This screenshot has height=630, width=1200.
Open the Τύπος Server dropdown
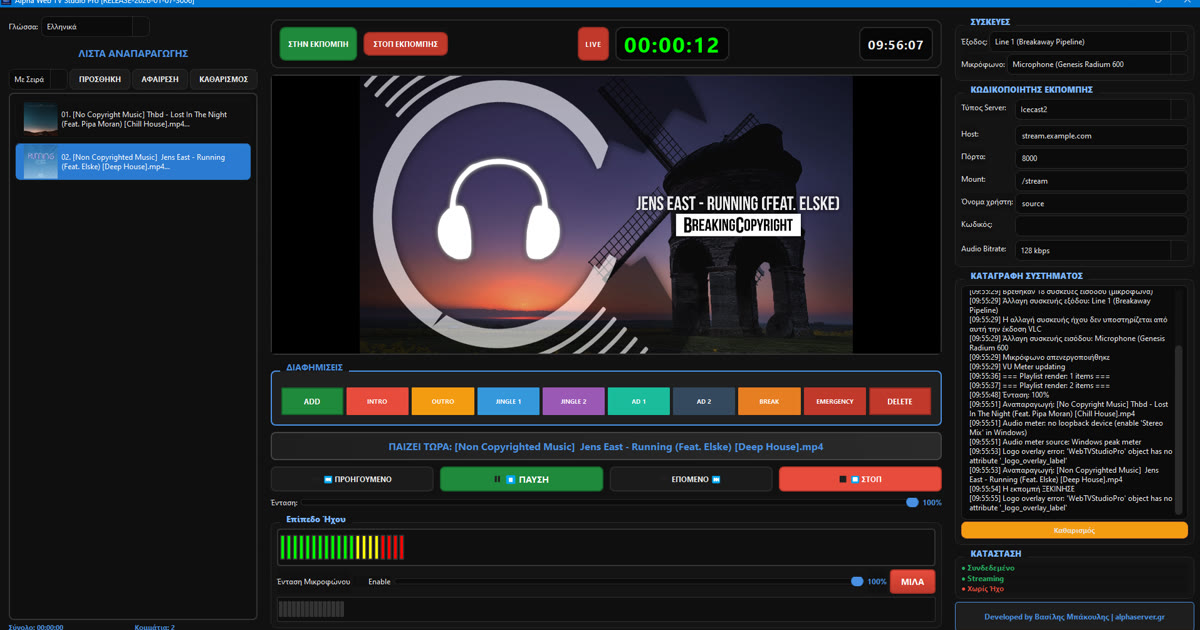1101,108
